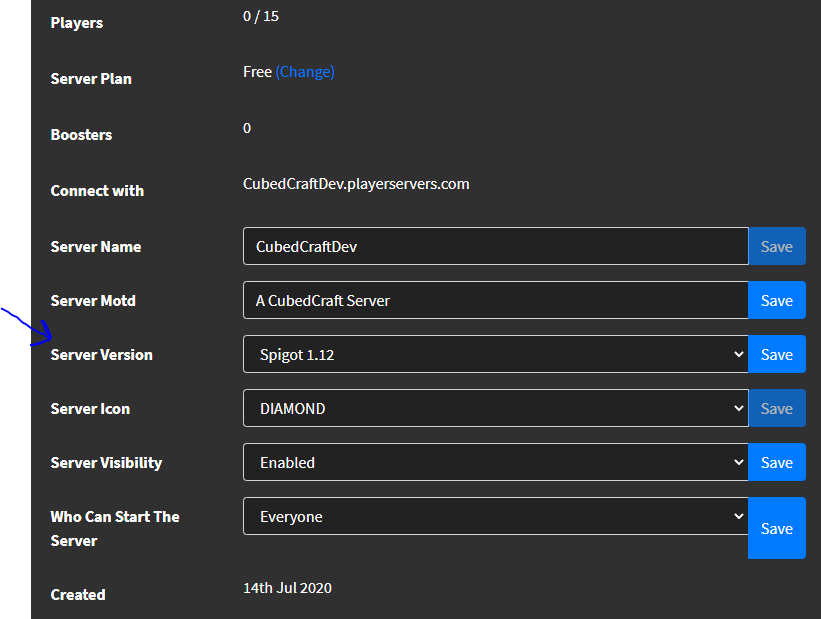Click the Change server plan link
Image resolution: width=821 pixels, height=619 pixels.
point(305,72)
